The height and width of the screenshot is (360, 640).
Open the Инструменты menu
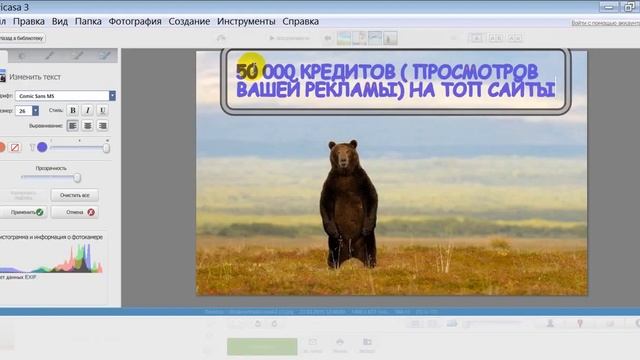pyautogui.click(x=246, y=21)
